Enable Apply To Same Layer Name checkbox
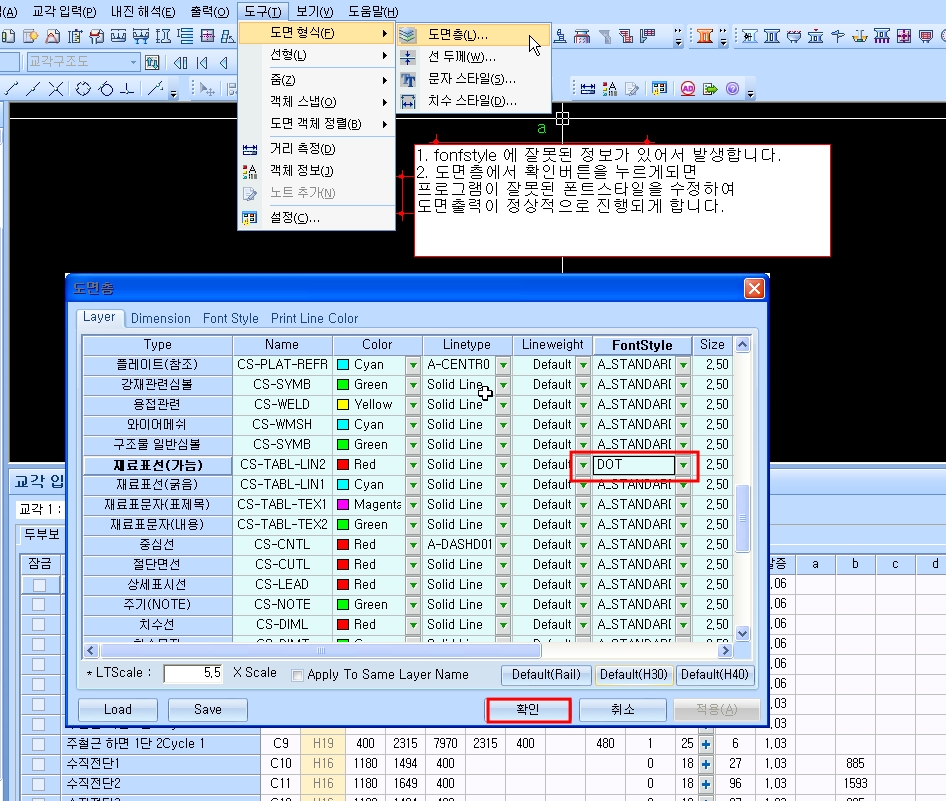The image size is (946, 801). (297, 675)
